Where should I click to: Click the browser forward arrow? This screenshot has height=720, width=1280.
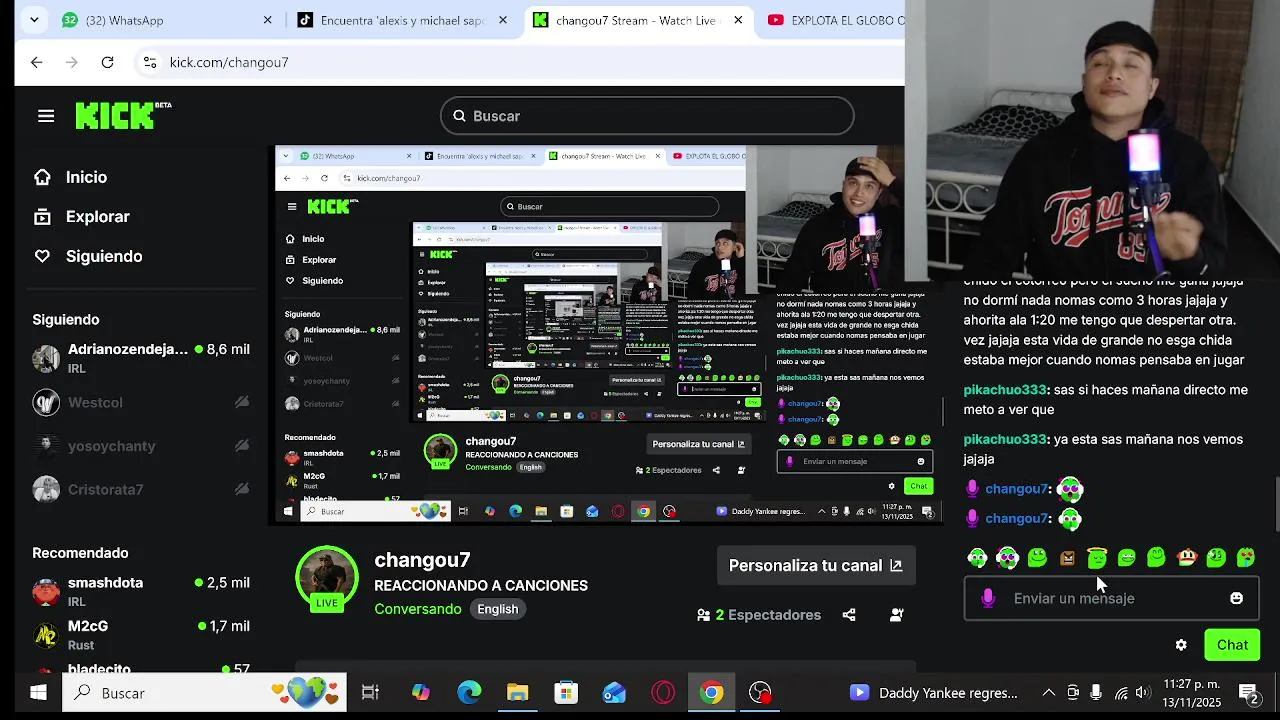[71, 62]
